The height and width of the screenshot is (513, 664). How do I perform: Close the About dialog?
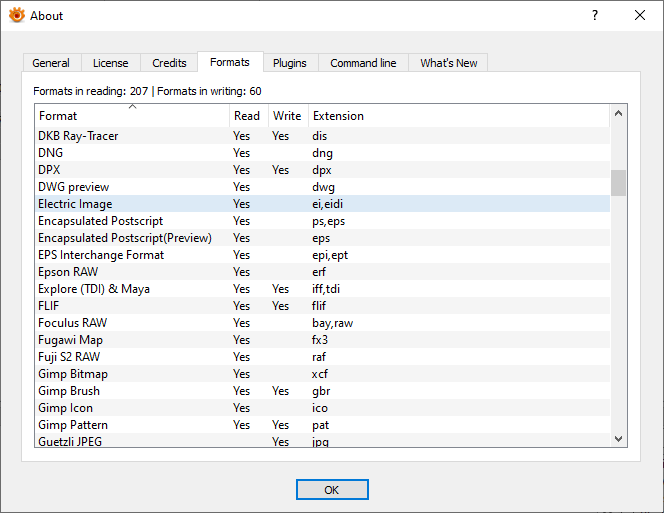[640, 15]
